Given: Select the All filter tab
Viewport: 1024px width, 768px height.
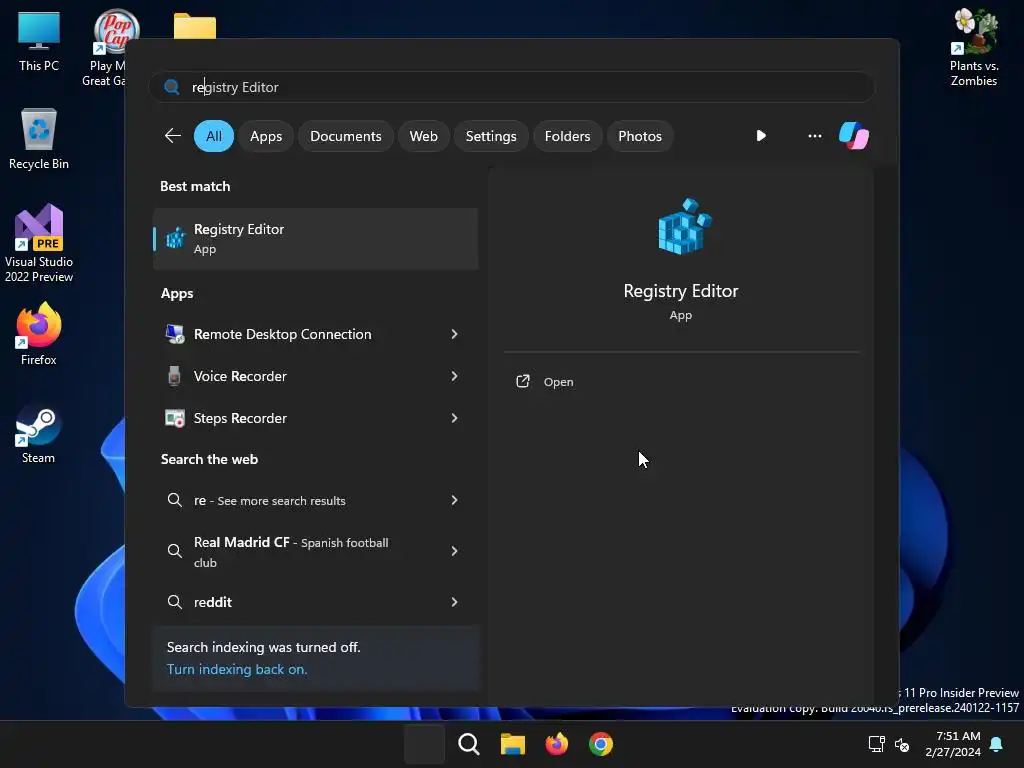Looking at the screenshot, I should [214, 136].
